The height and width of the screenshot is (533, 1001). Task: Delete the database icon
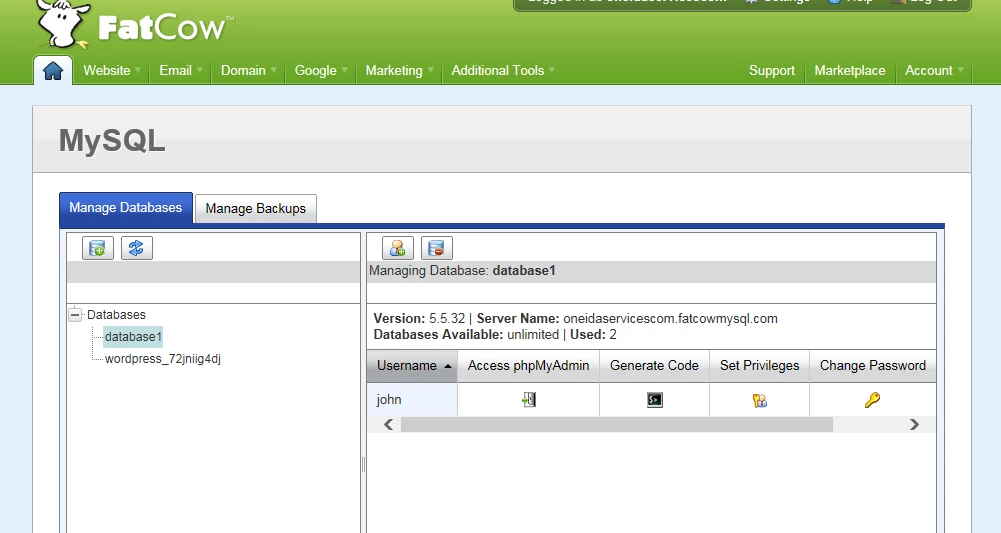click(437, 248)
